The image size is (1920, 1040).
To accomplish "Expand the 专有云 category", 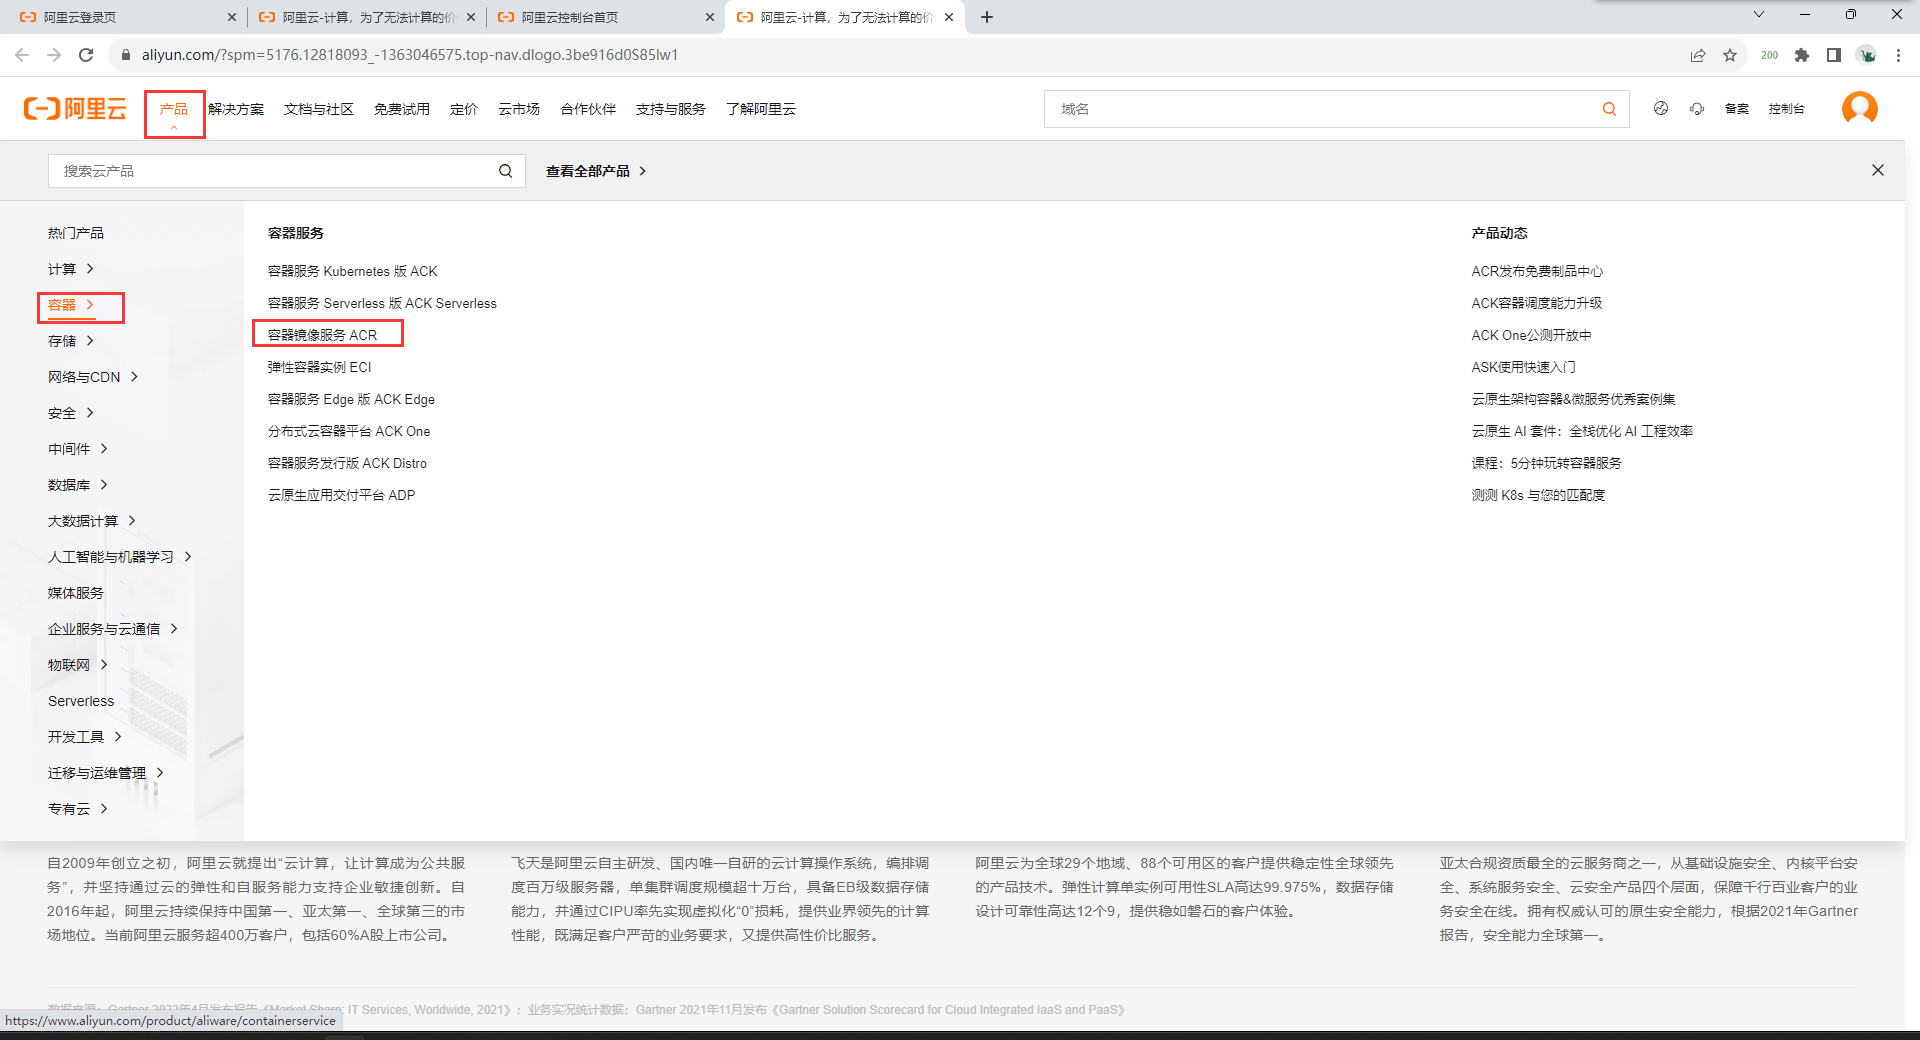I will pos(78,809).
